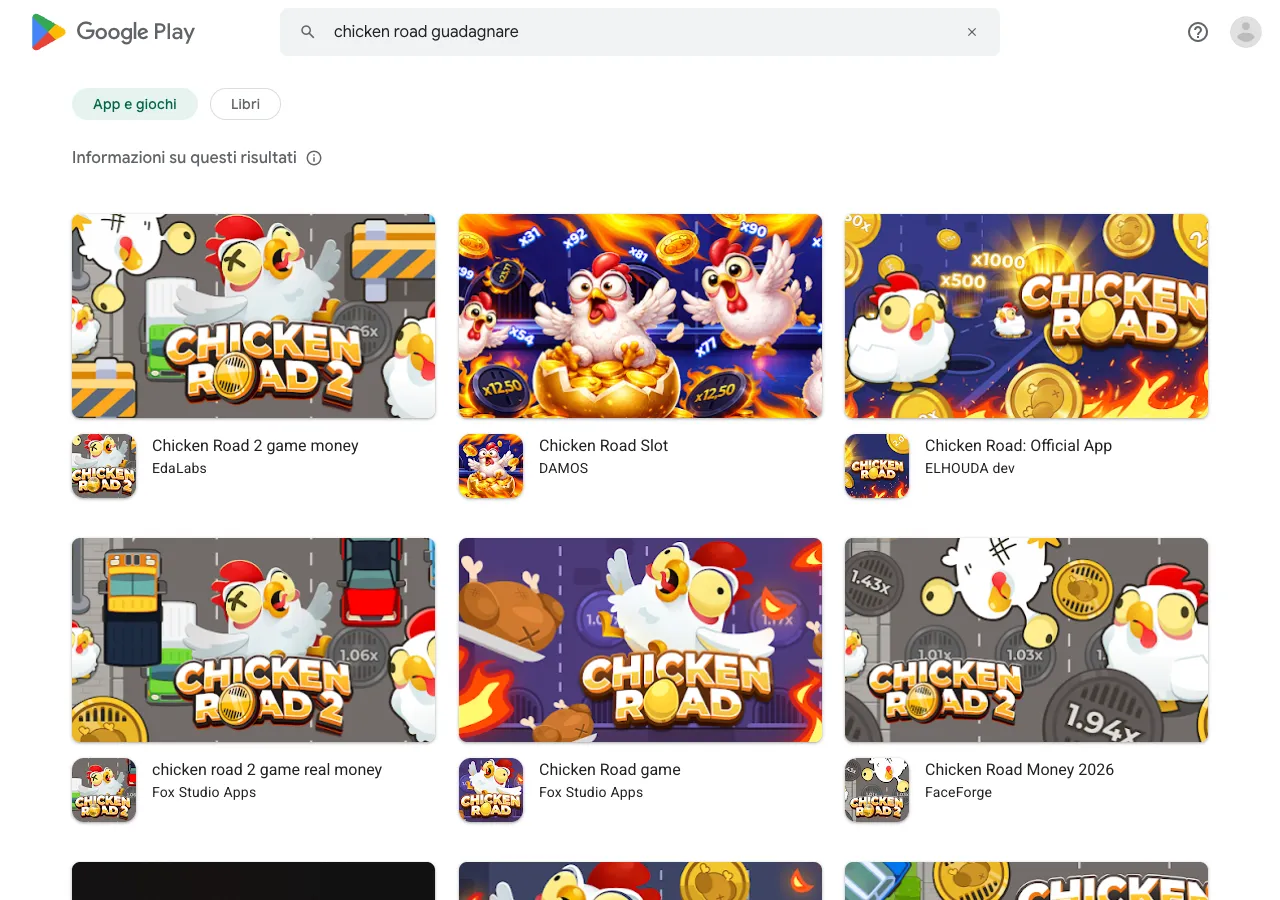Open the Chicken Road game app icon
The image size is (1280, 900).
[x=491, y=790]
